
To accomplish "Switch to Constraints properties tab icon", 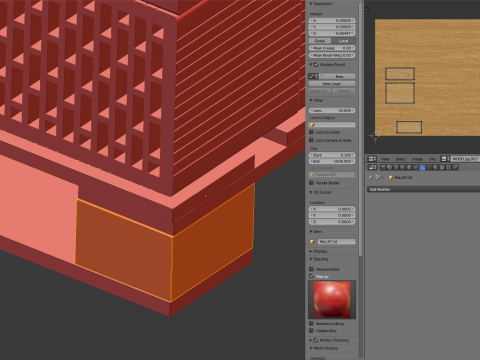I will 415,167.
